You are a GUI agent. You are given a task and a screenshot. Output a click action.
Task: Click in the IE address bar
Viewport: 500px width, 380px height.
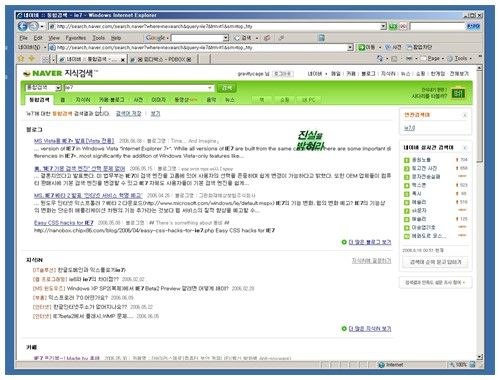tap(215, 26)
